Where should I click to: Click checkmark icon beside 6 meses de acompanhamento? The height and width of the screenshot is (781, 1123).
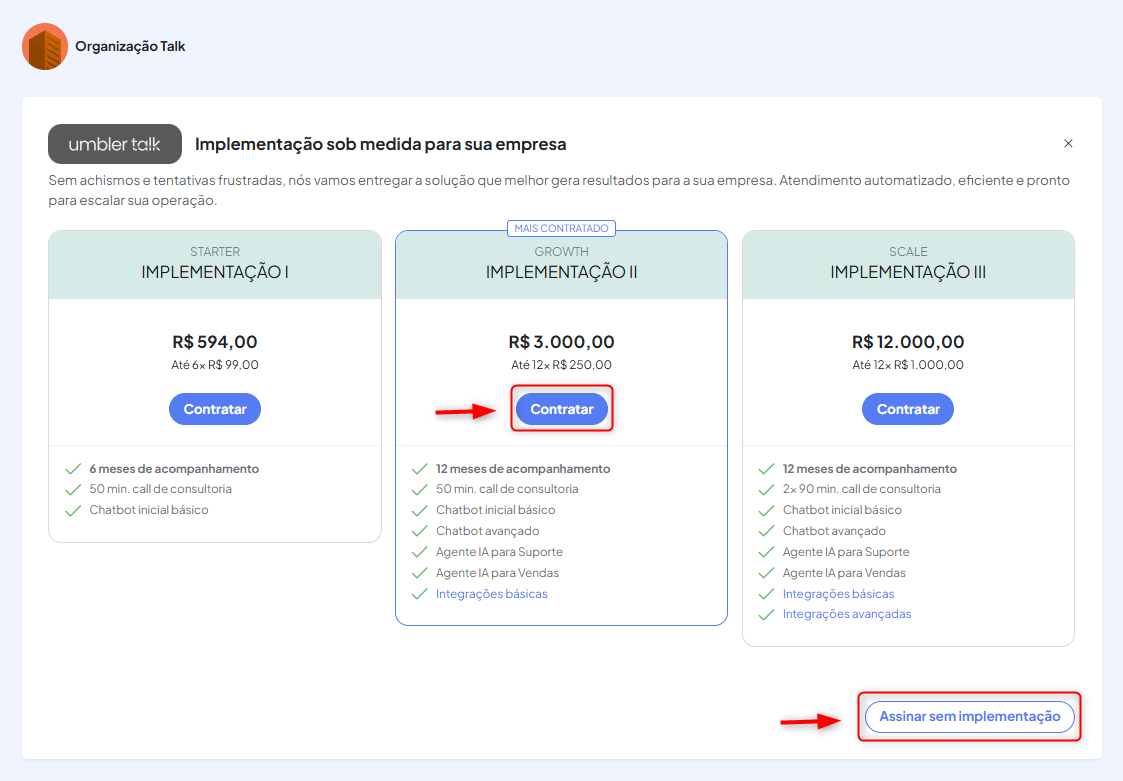tap(72, 469)
